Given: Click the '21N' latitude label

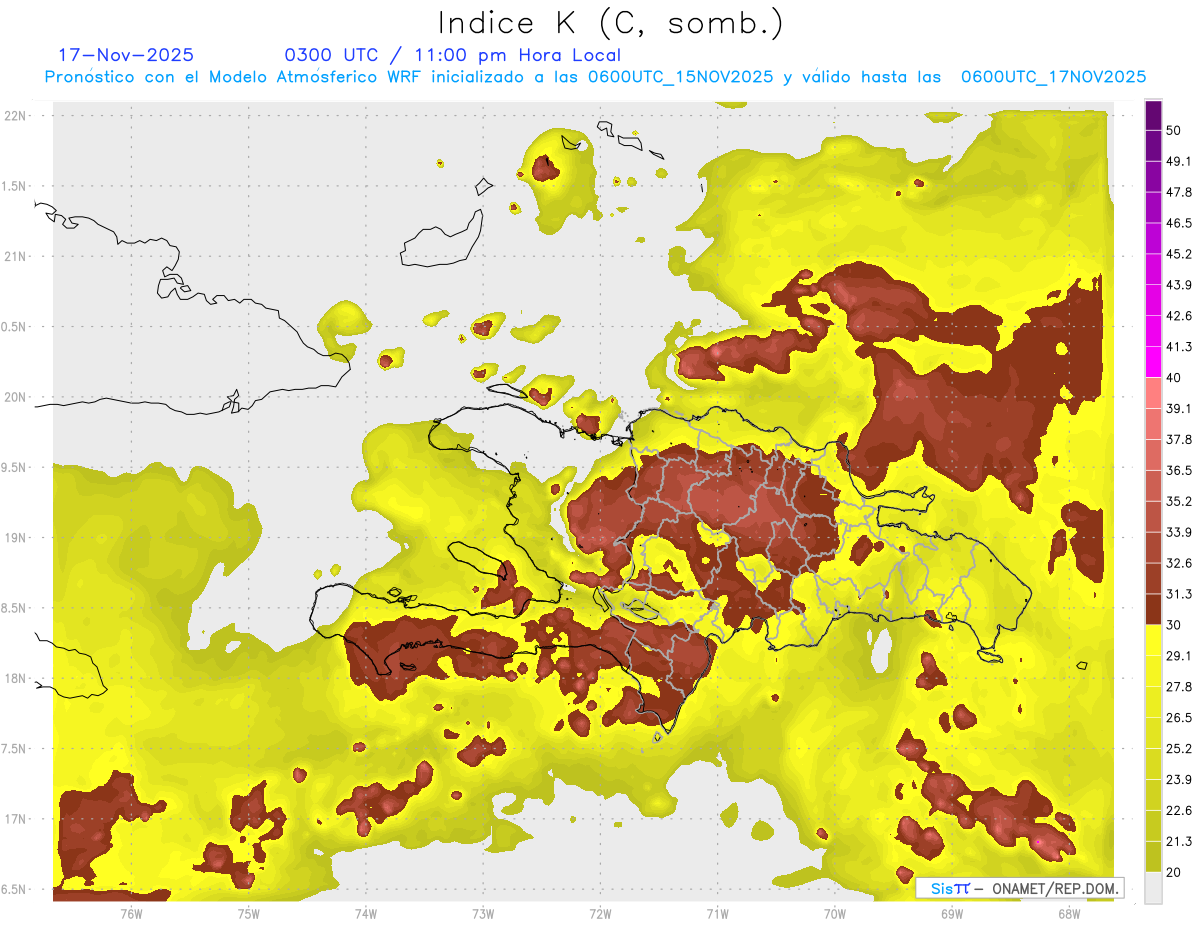Looking at the screenshot, I should point(17,256).
